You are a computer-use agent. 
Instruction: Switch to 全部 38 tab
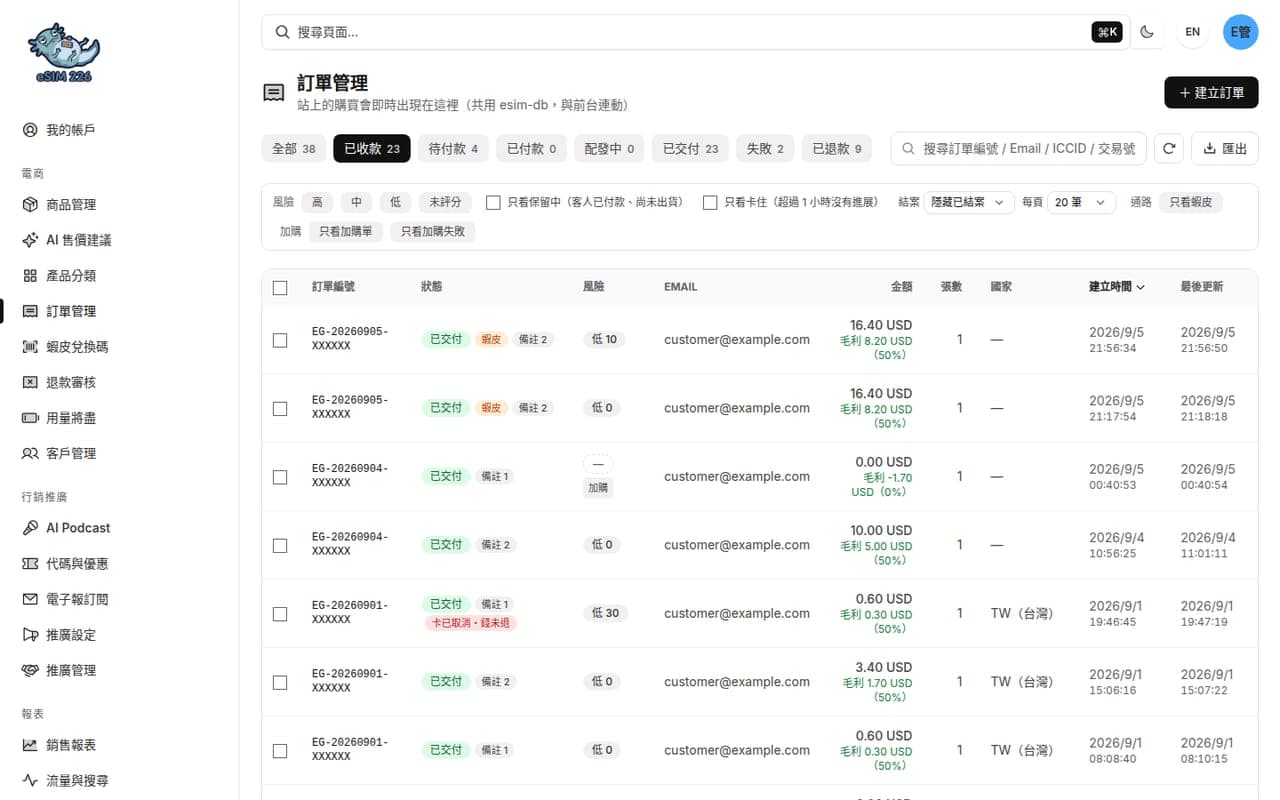pos(294,149)
